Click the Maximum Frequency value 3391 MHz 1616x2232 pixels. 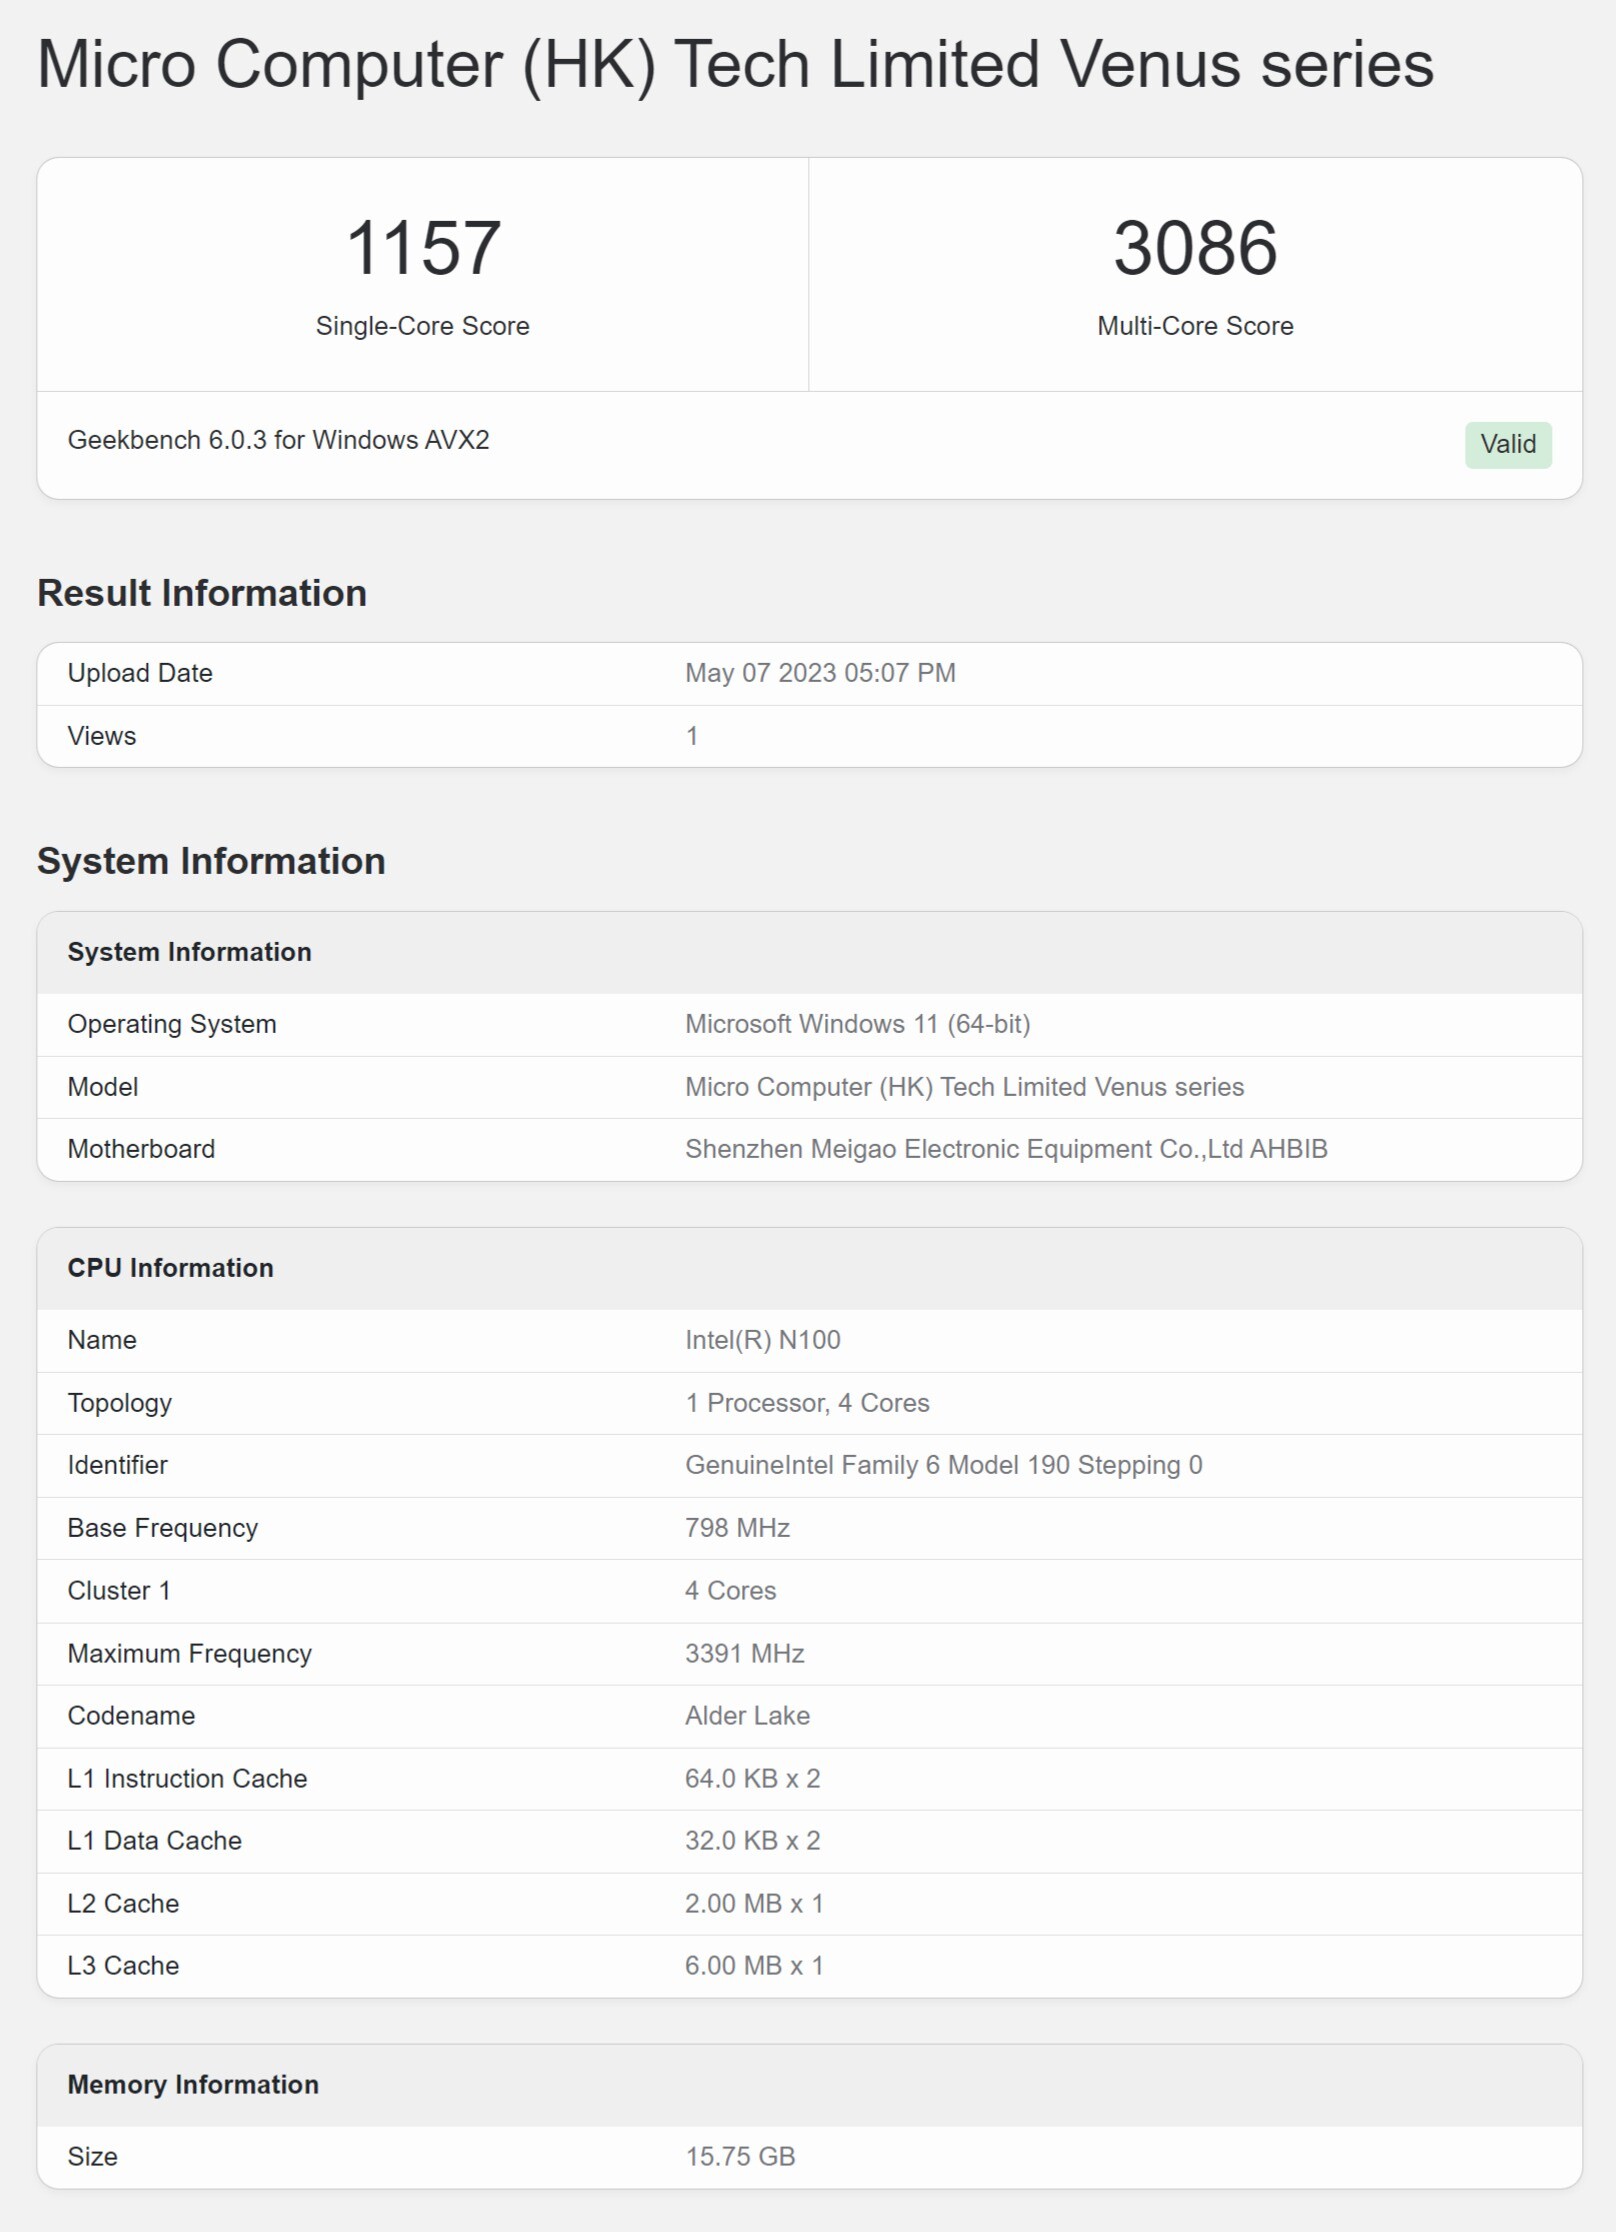pos(744,1653)
